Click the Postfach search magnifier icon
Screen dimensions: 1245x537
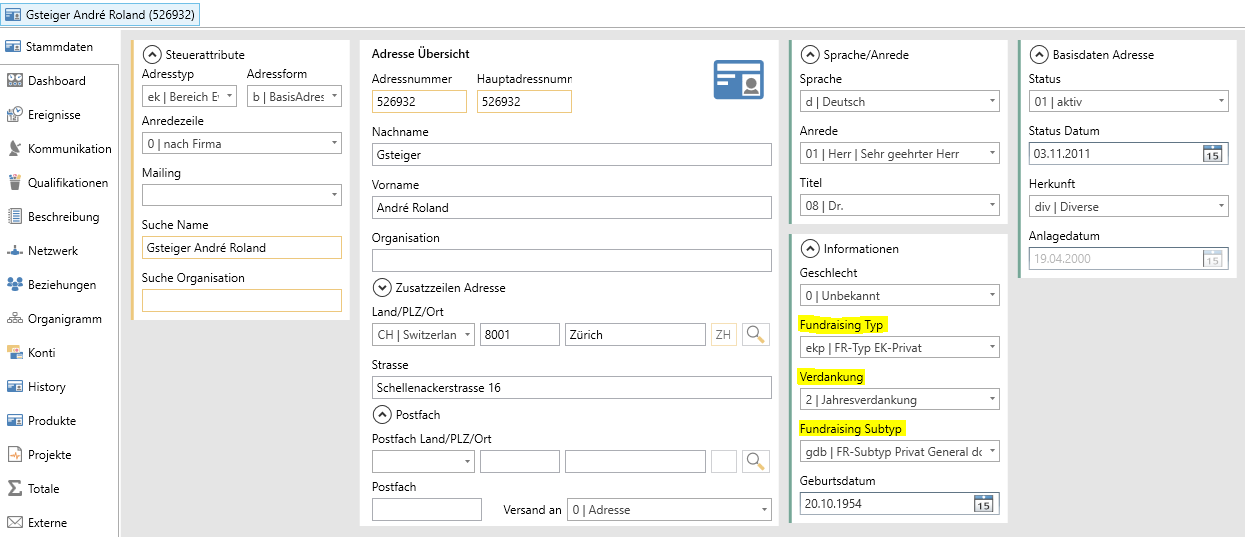755,461
